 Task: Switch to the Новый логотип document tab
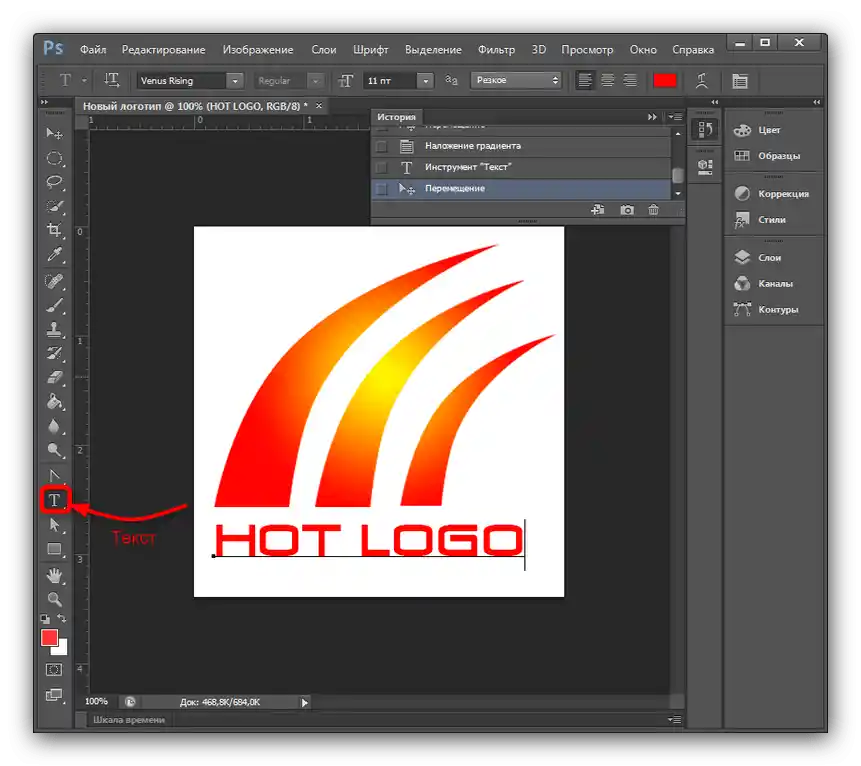[194, 106]
